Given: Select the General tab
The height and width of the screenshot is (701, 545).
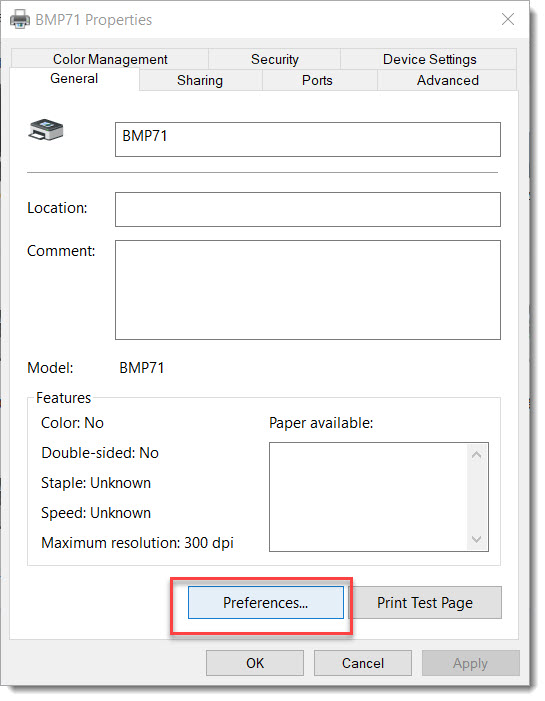Looking at the screenshot, I should click(x=74, y=79).
